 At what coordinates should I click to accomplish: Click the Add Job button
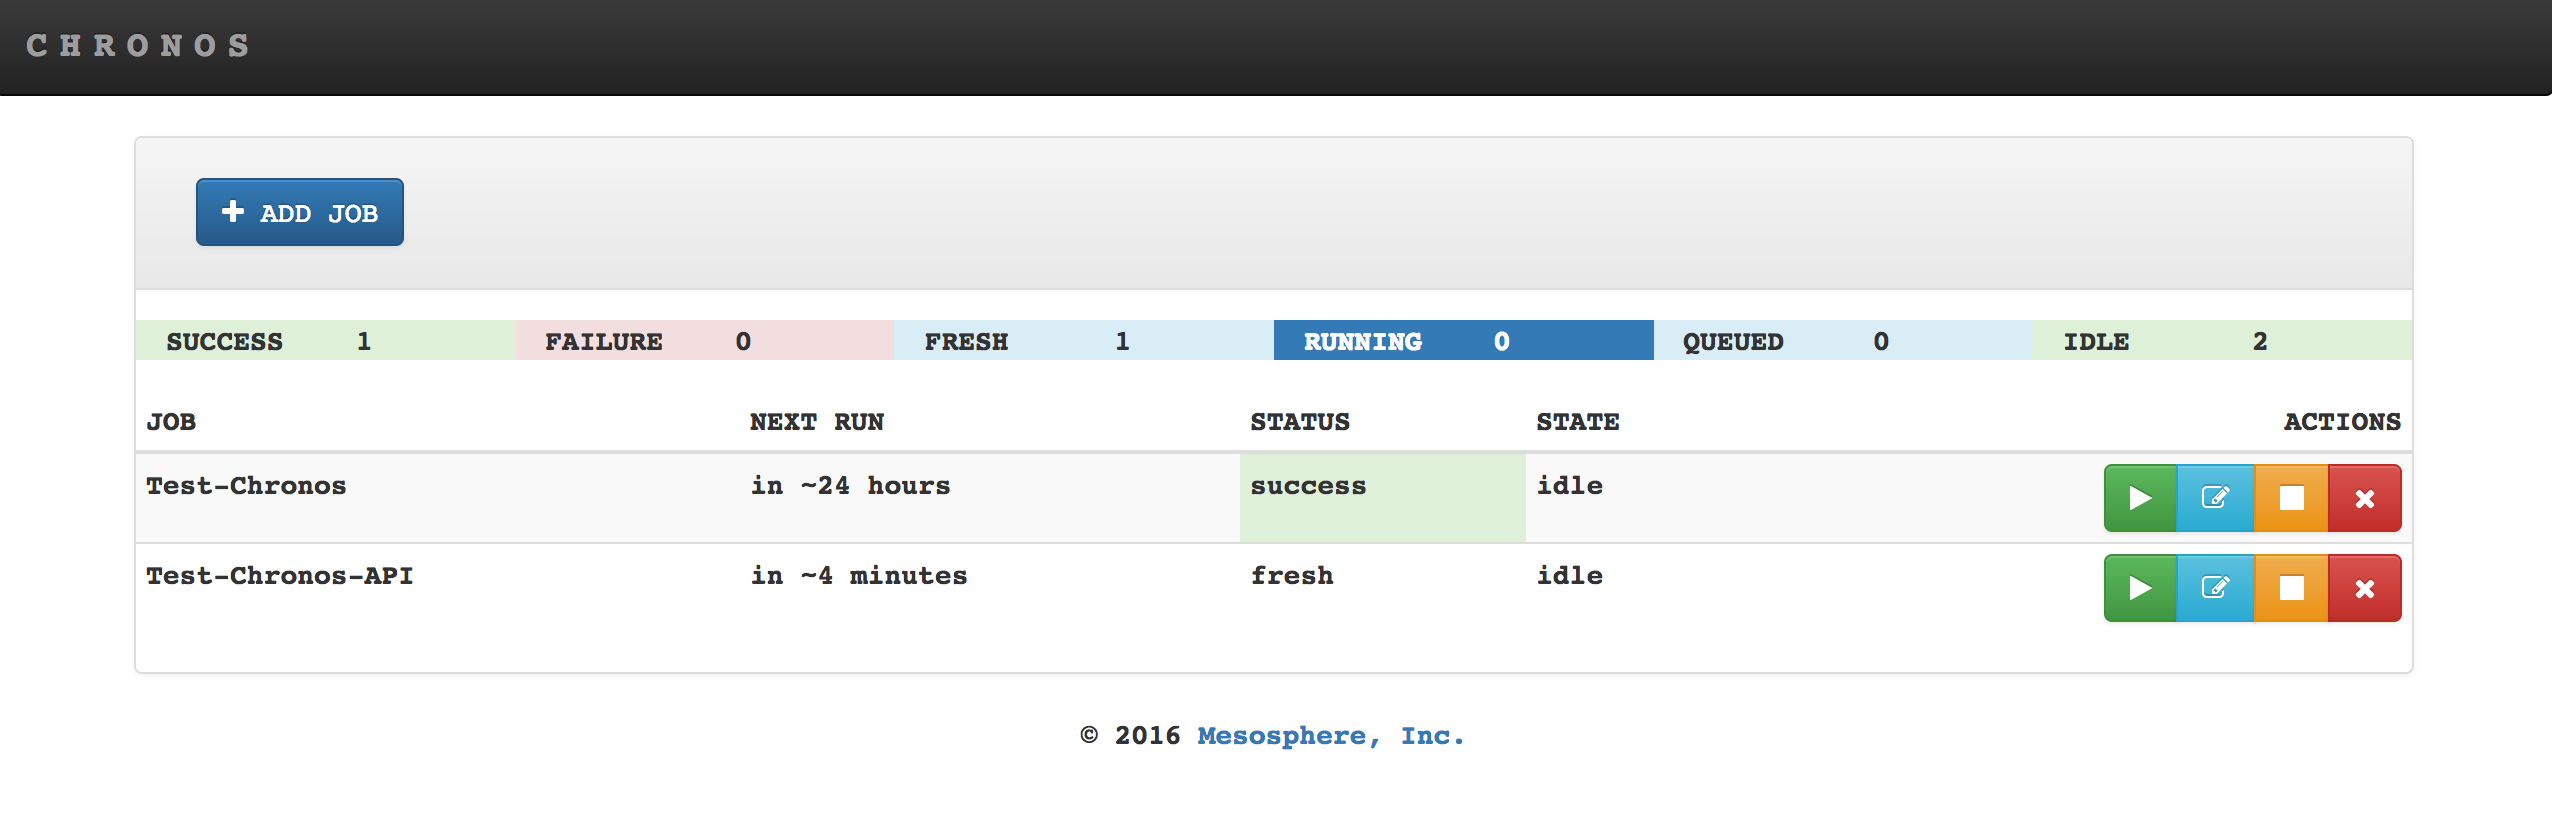[300, 212]
